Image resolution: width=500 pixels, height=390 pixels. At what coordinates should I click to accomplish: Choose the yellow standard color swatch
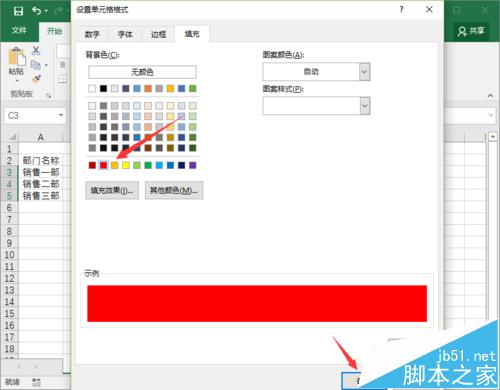tap(126, 165)
